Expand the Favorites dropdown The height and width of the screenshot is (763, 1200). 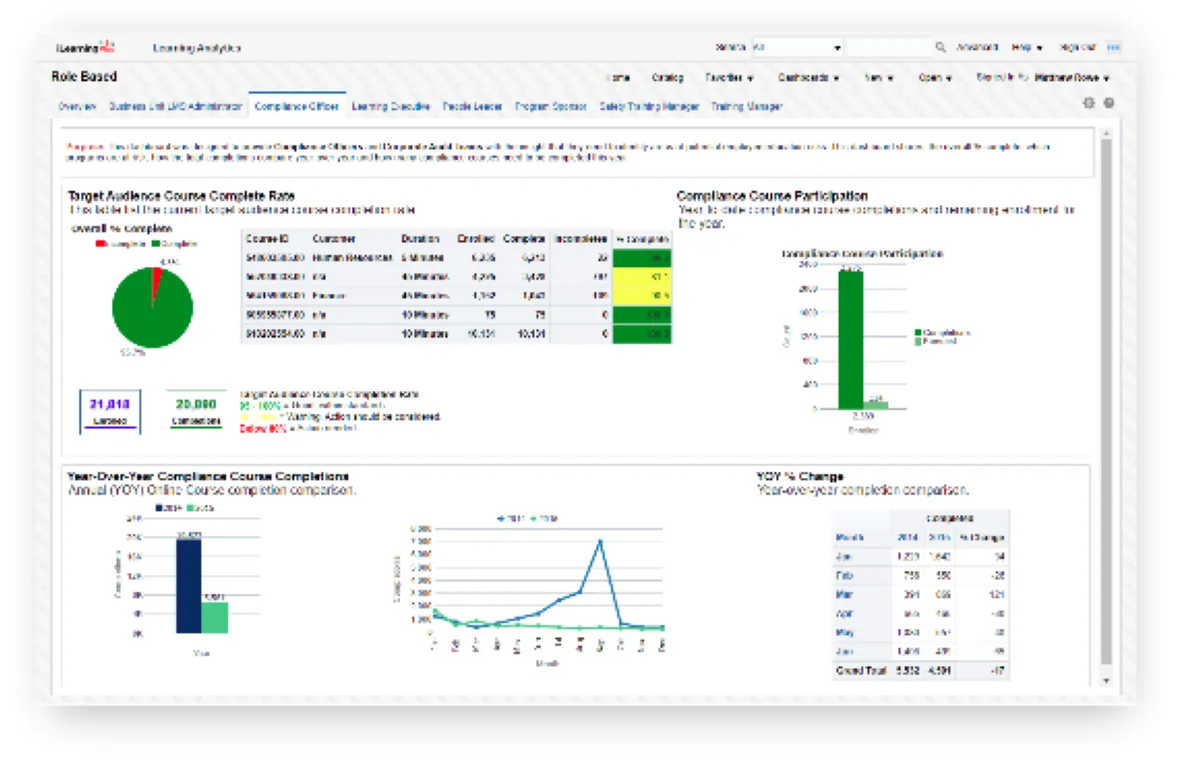(729, 77)
